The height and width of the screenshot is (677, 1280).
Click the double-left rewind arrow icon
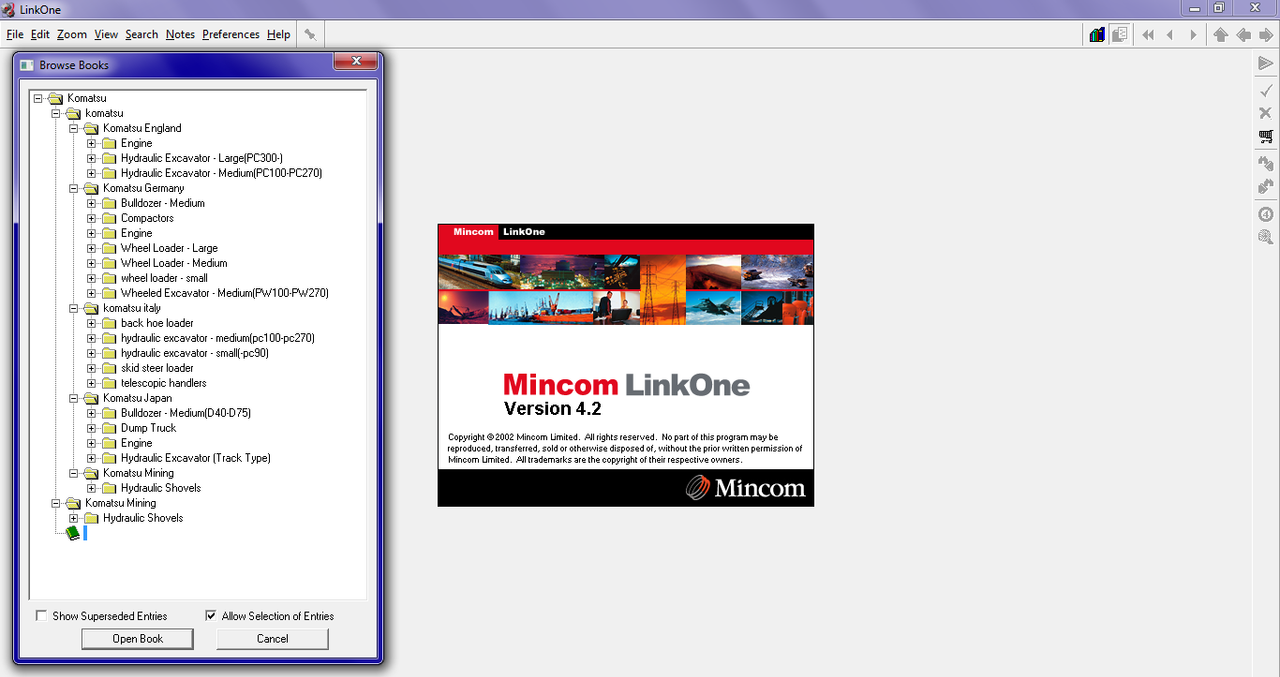tap(1148, 35)
